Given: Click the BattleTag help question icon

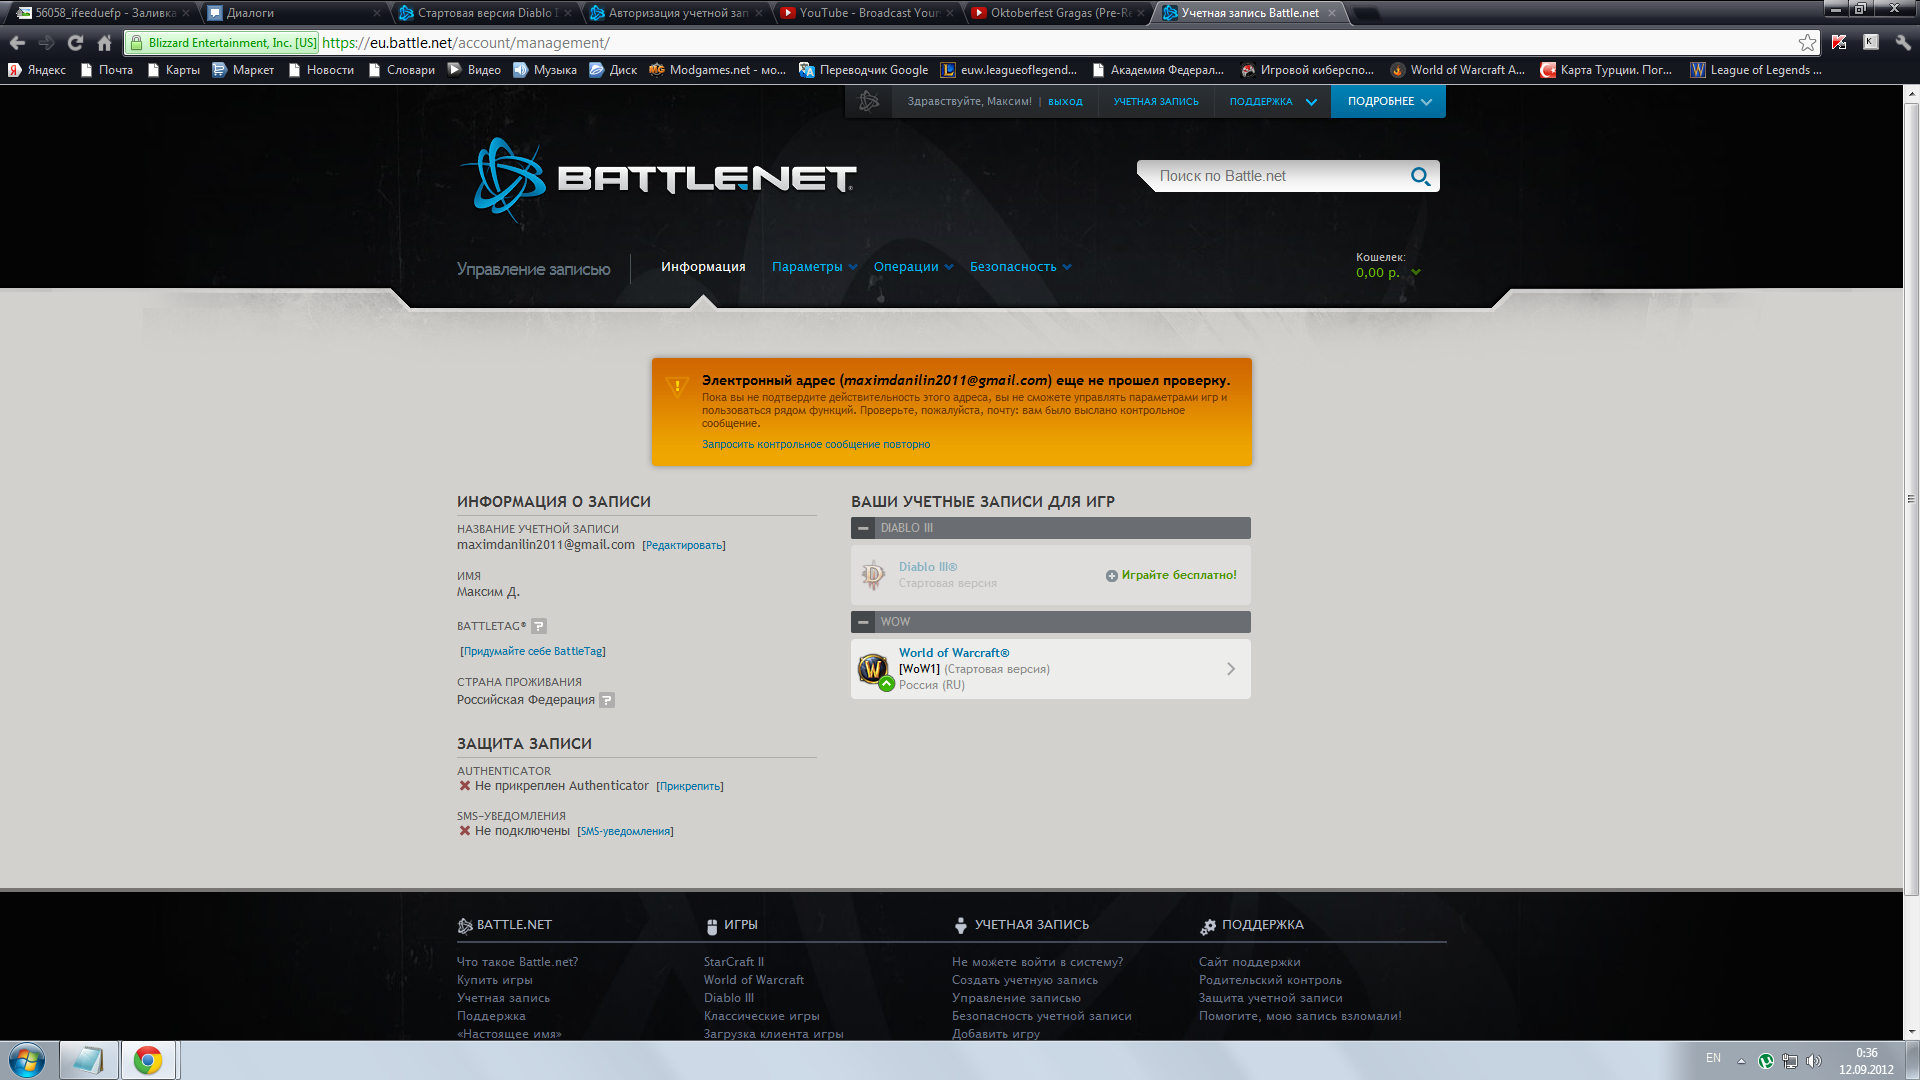Looking at the screenshot, I should [x=539, y=626].
